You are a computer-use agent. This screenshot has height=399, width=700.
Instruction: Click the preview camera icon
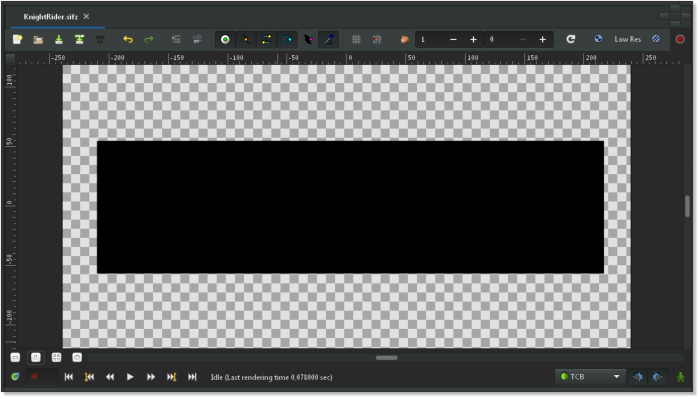(197, 39)
